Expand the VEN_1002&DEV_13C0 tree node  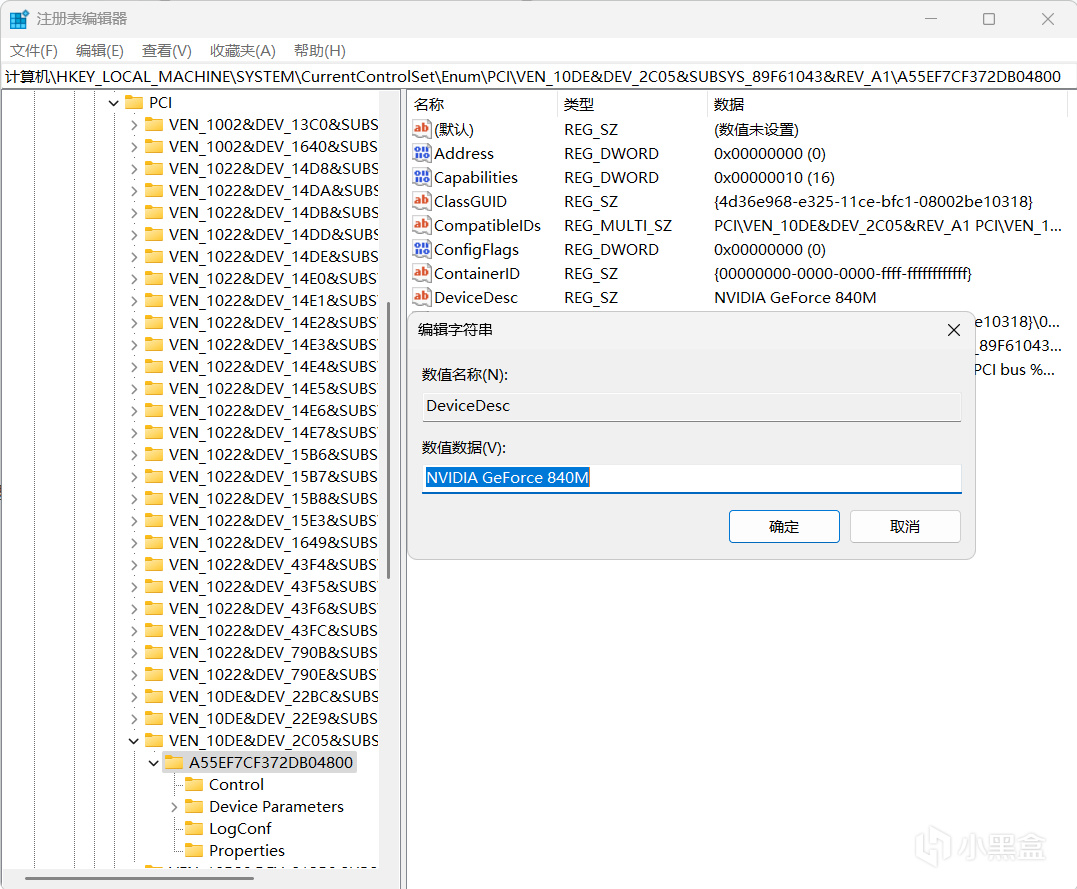134,125
